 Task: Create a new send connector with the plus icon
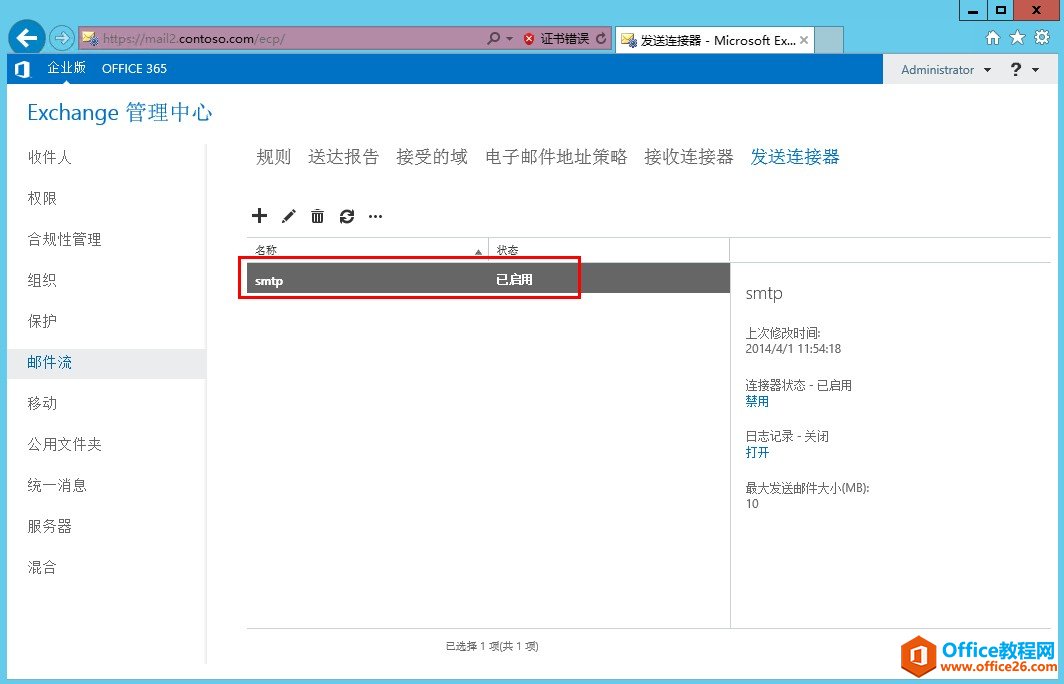tap(259, 215)
